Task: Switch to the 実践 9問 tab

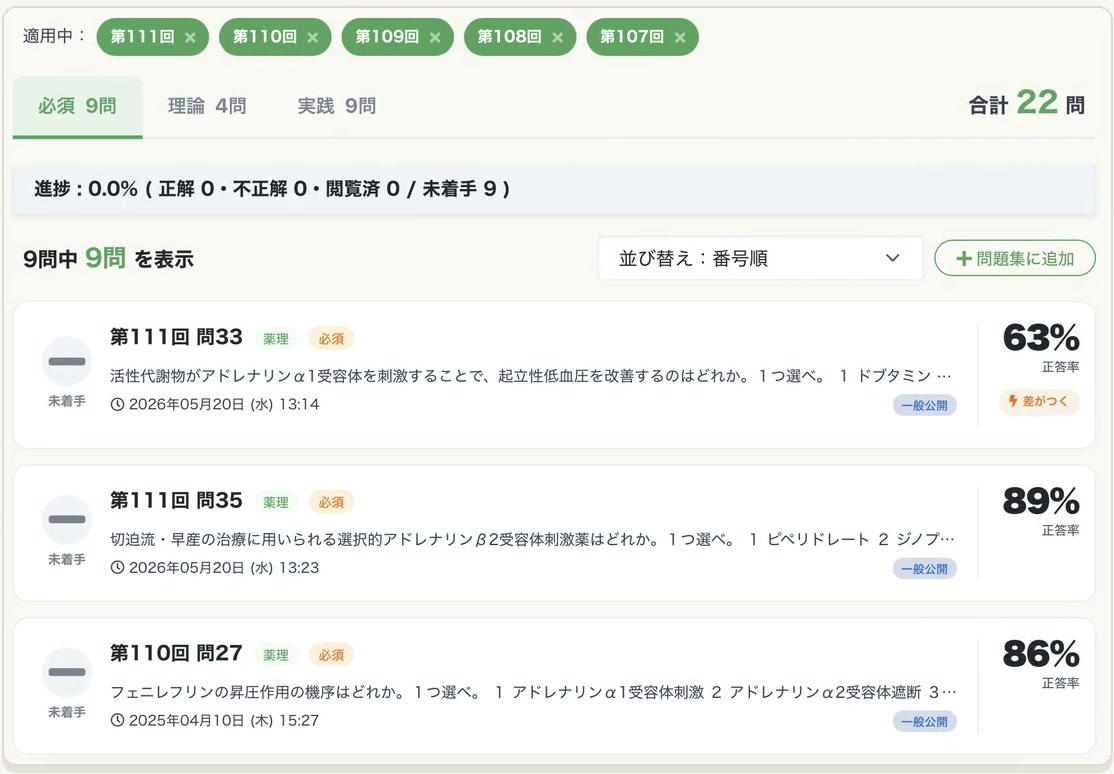Action: point(336,107)
